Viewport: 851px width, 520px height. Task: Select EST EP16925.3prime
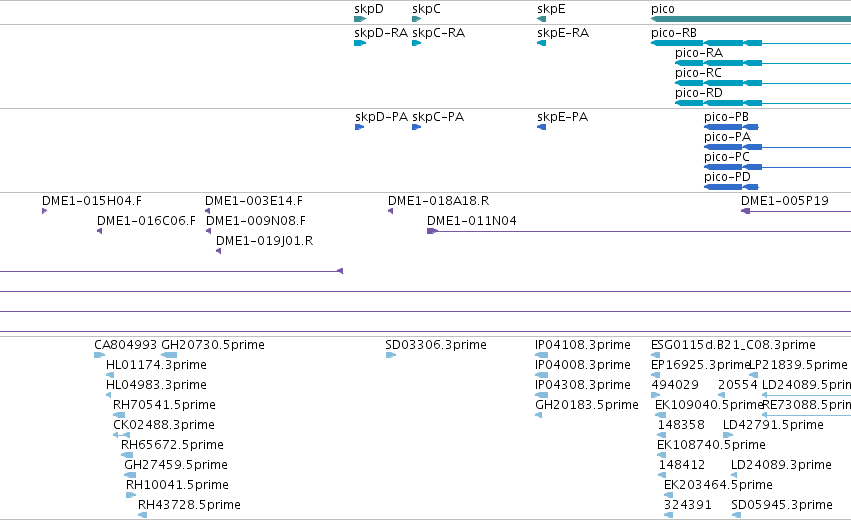coord(700,365)
